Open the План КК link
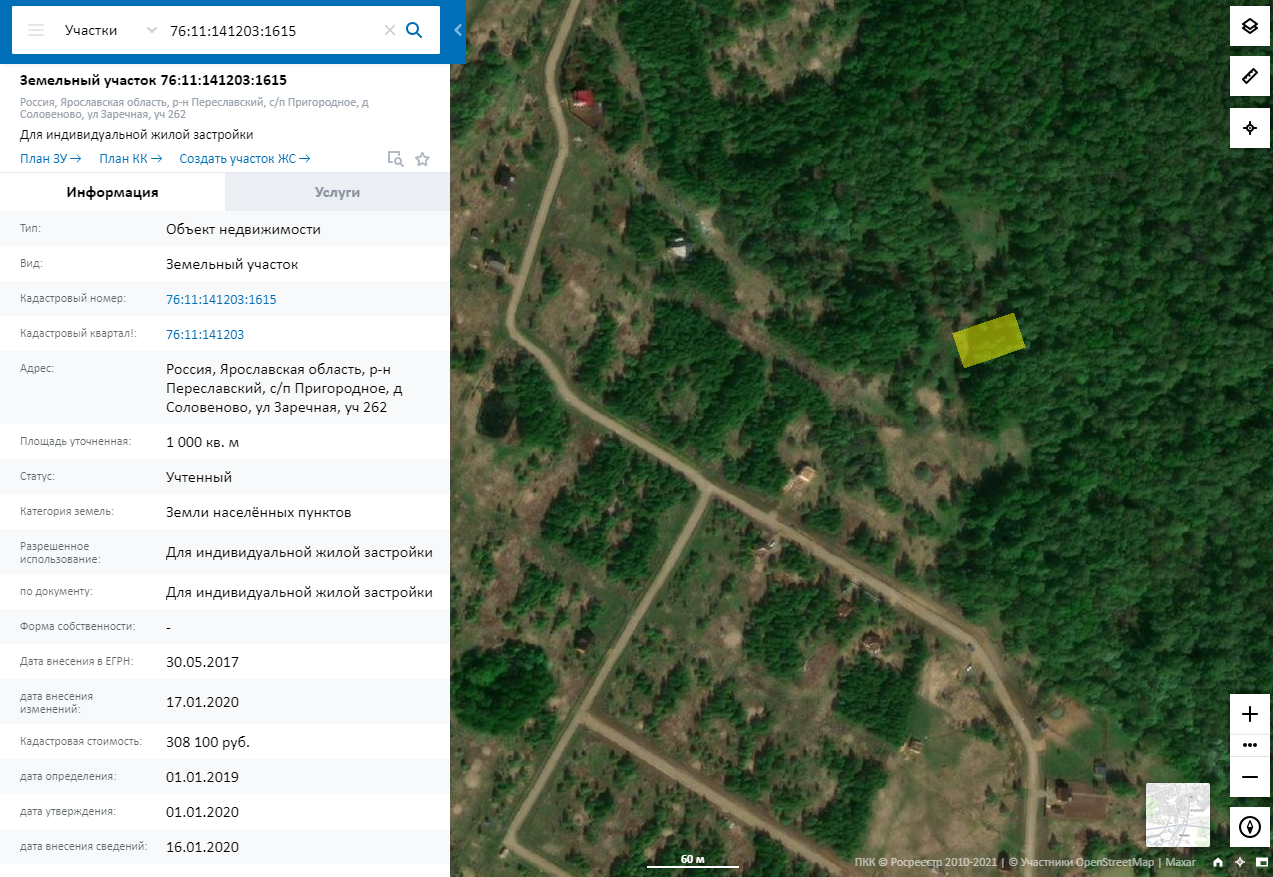 [130, 158]
